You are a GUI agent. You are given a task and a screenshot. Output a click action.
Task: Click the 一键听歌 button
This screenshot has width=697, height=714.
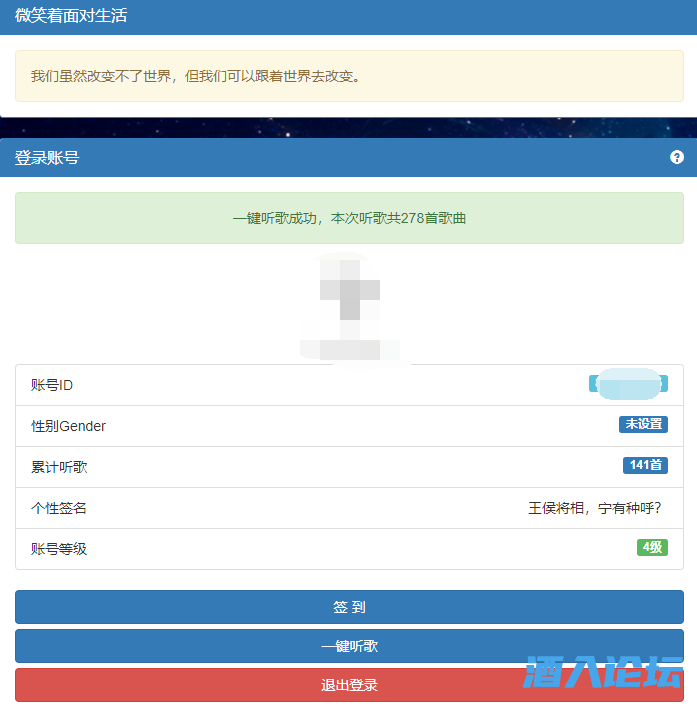click(x=349, y=646)
